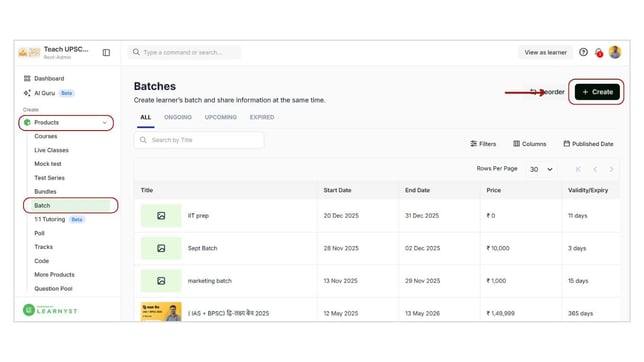Open Code in sidebar
Image resolution: width=644 pixels, height=362 pixels.
(41, 261)
